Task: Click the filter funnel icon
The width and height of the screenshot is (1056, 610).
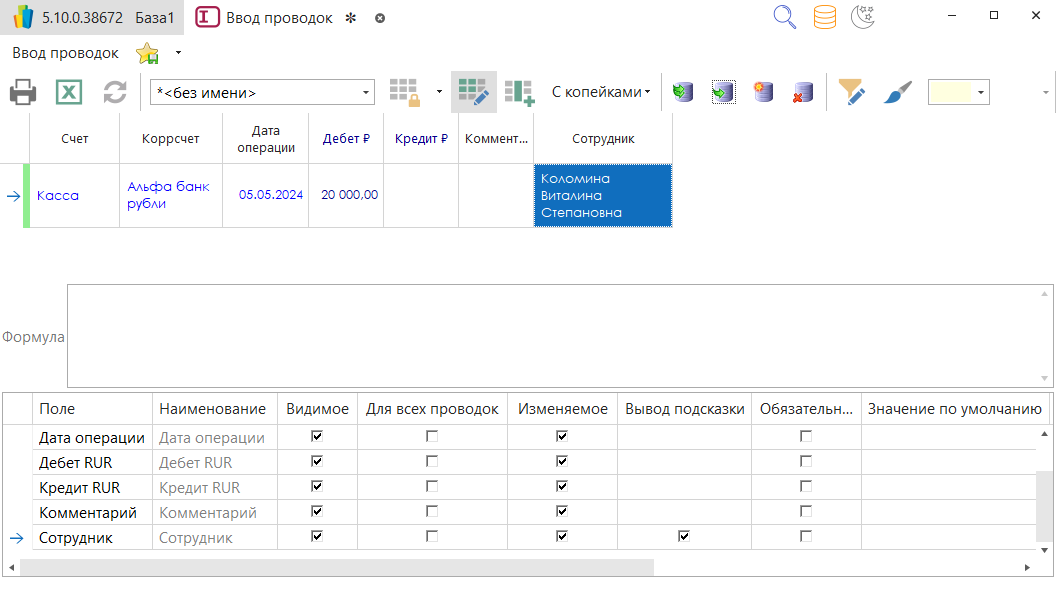Action: [x=851, y=93]
